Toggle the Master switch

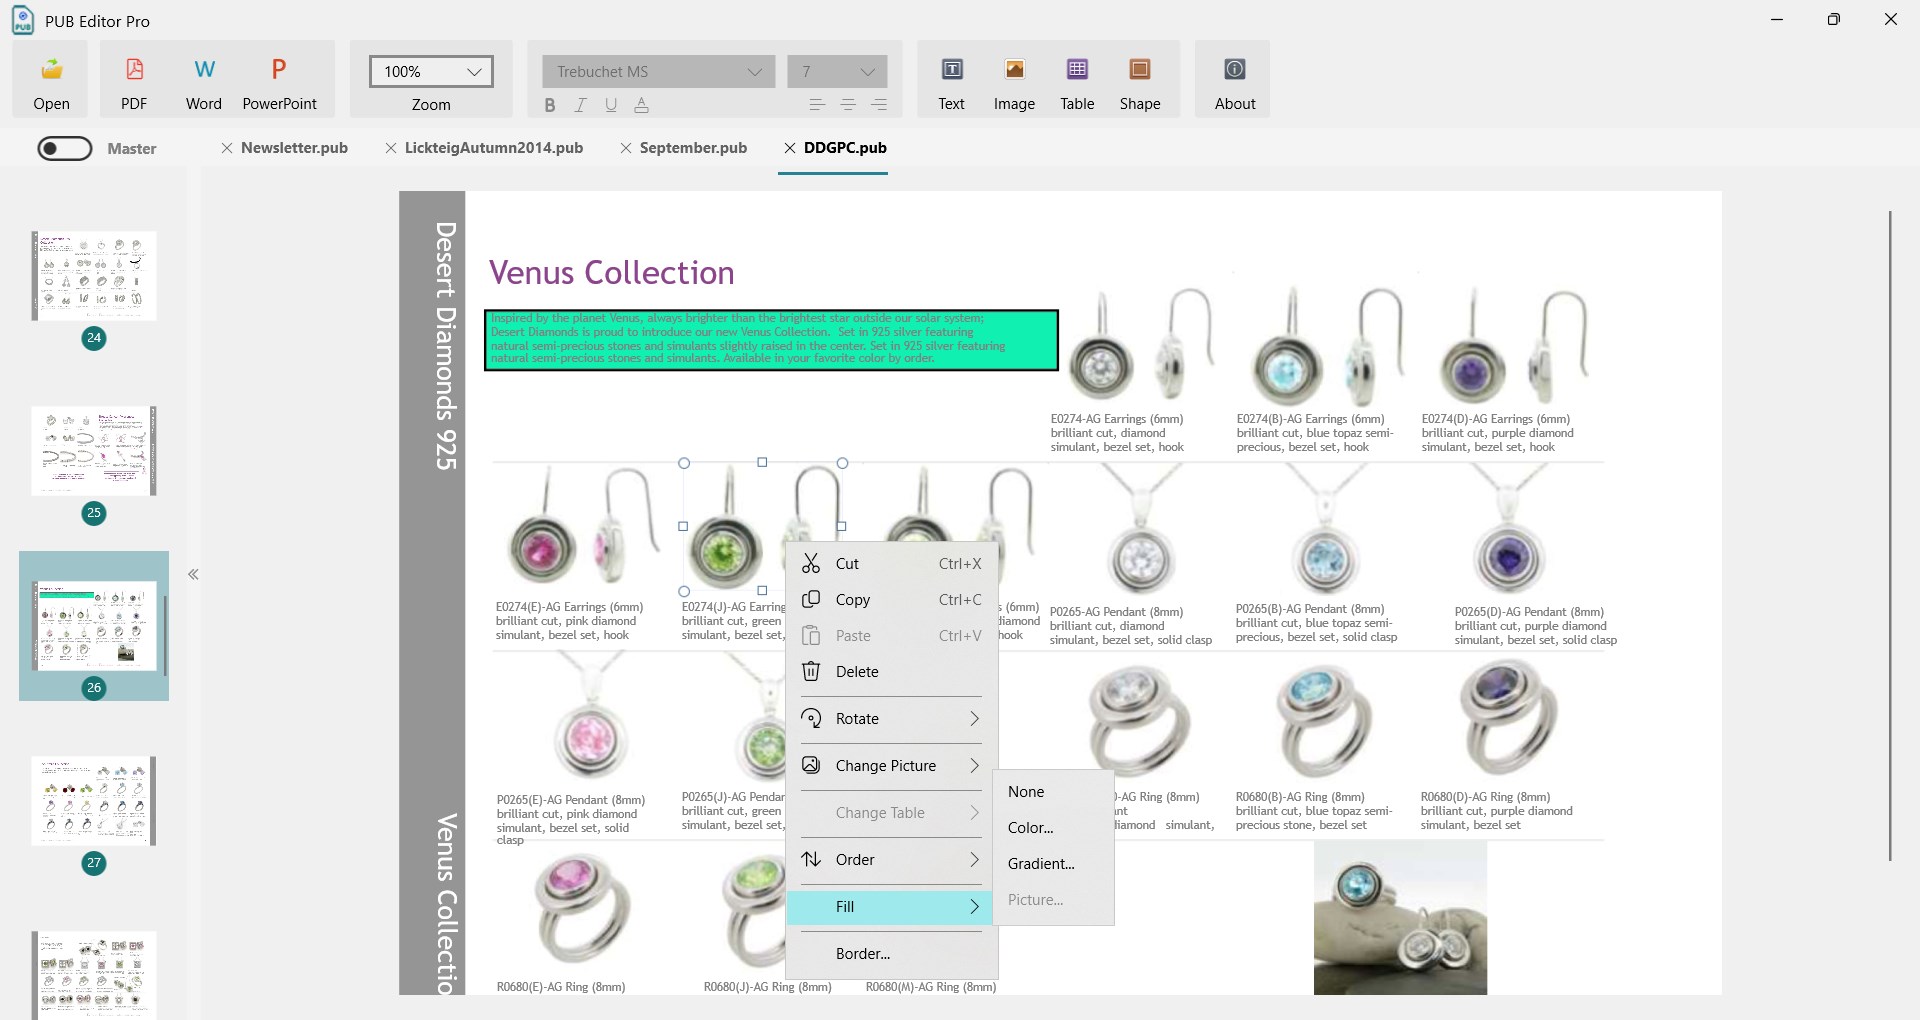pos(65,148)
